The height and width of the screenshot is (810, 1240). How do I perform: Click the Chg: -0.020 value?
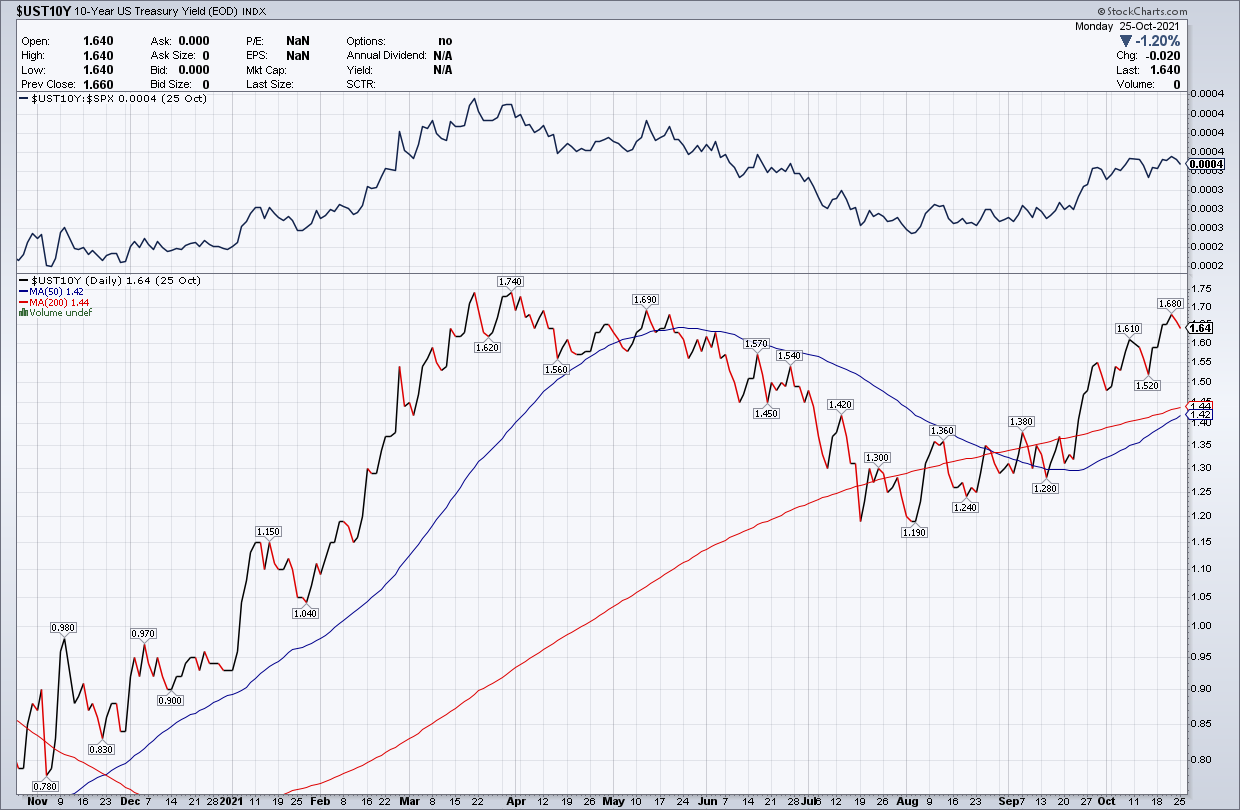1149,56
